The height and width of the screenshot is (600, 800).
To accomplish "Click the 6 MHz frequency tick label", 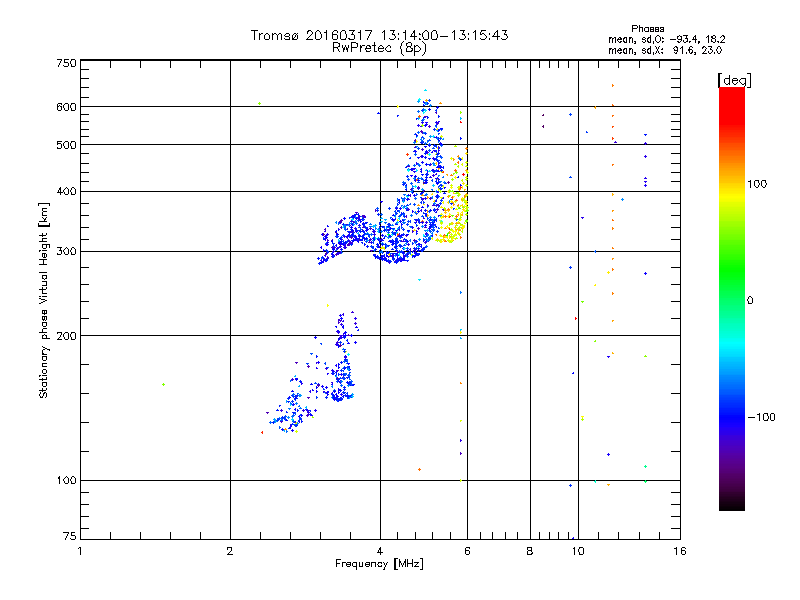I will pos(467,551).
